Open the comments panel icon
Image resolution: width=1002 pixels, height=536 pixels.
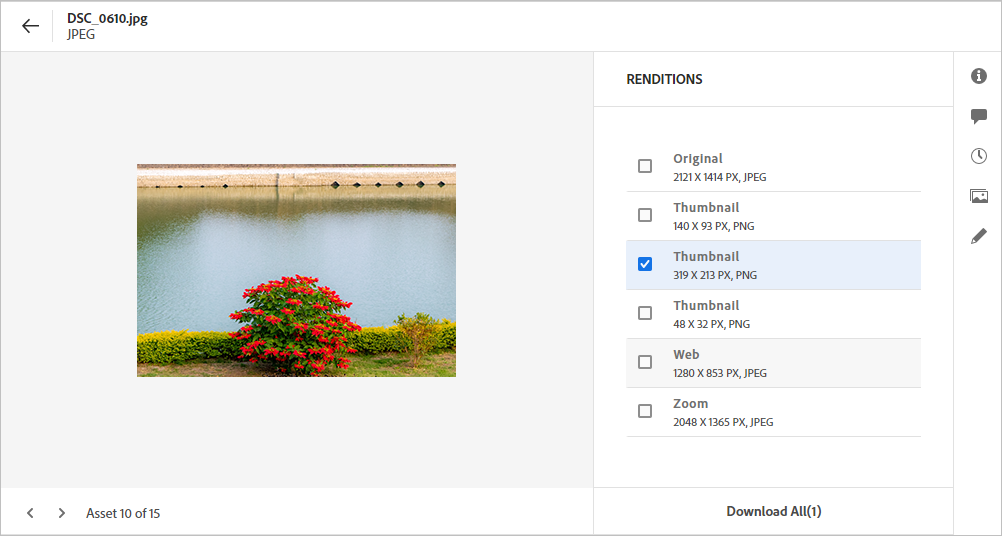click(x=979, y=117)
